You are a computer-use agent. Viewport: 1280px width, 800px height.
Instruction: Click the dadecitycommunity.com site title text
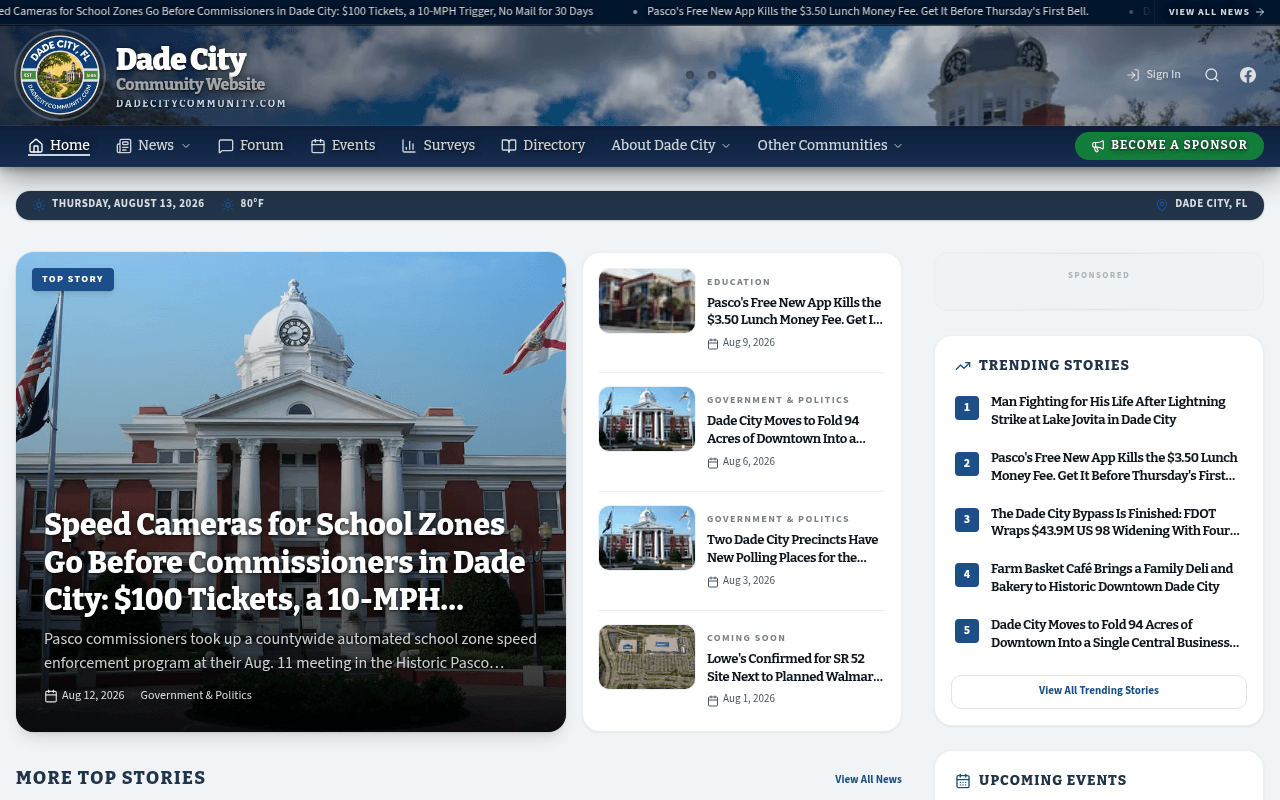tap(201, 104)
